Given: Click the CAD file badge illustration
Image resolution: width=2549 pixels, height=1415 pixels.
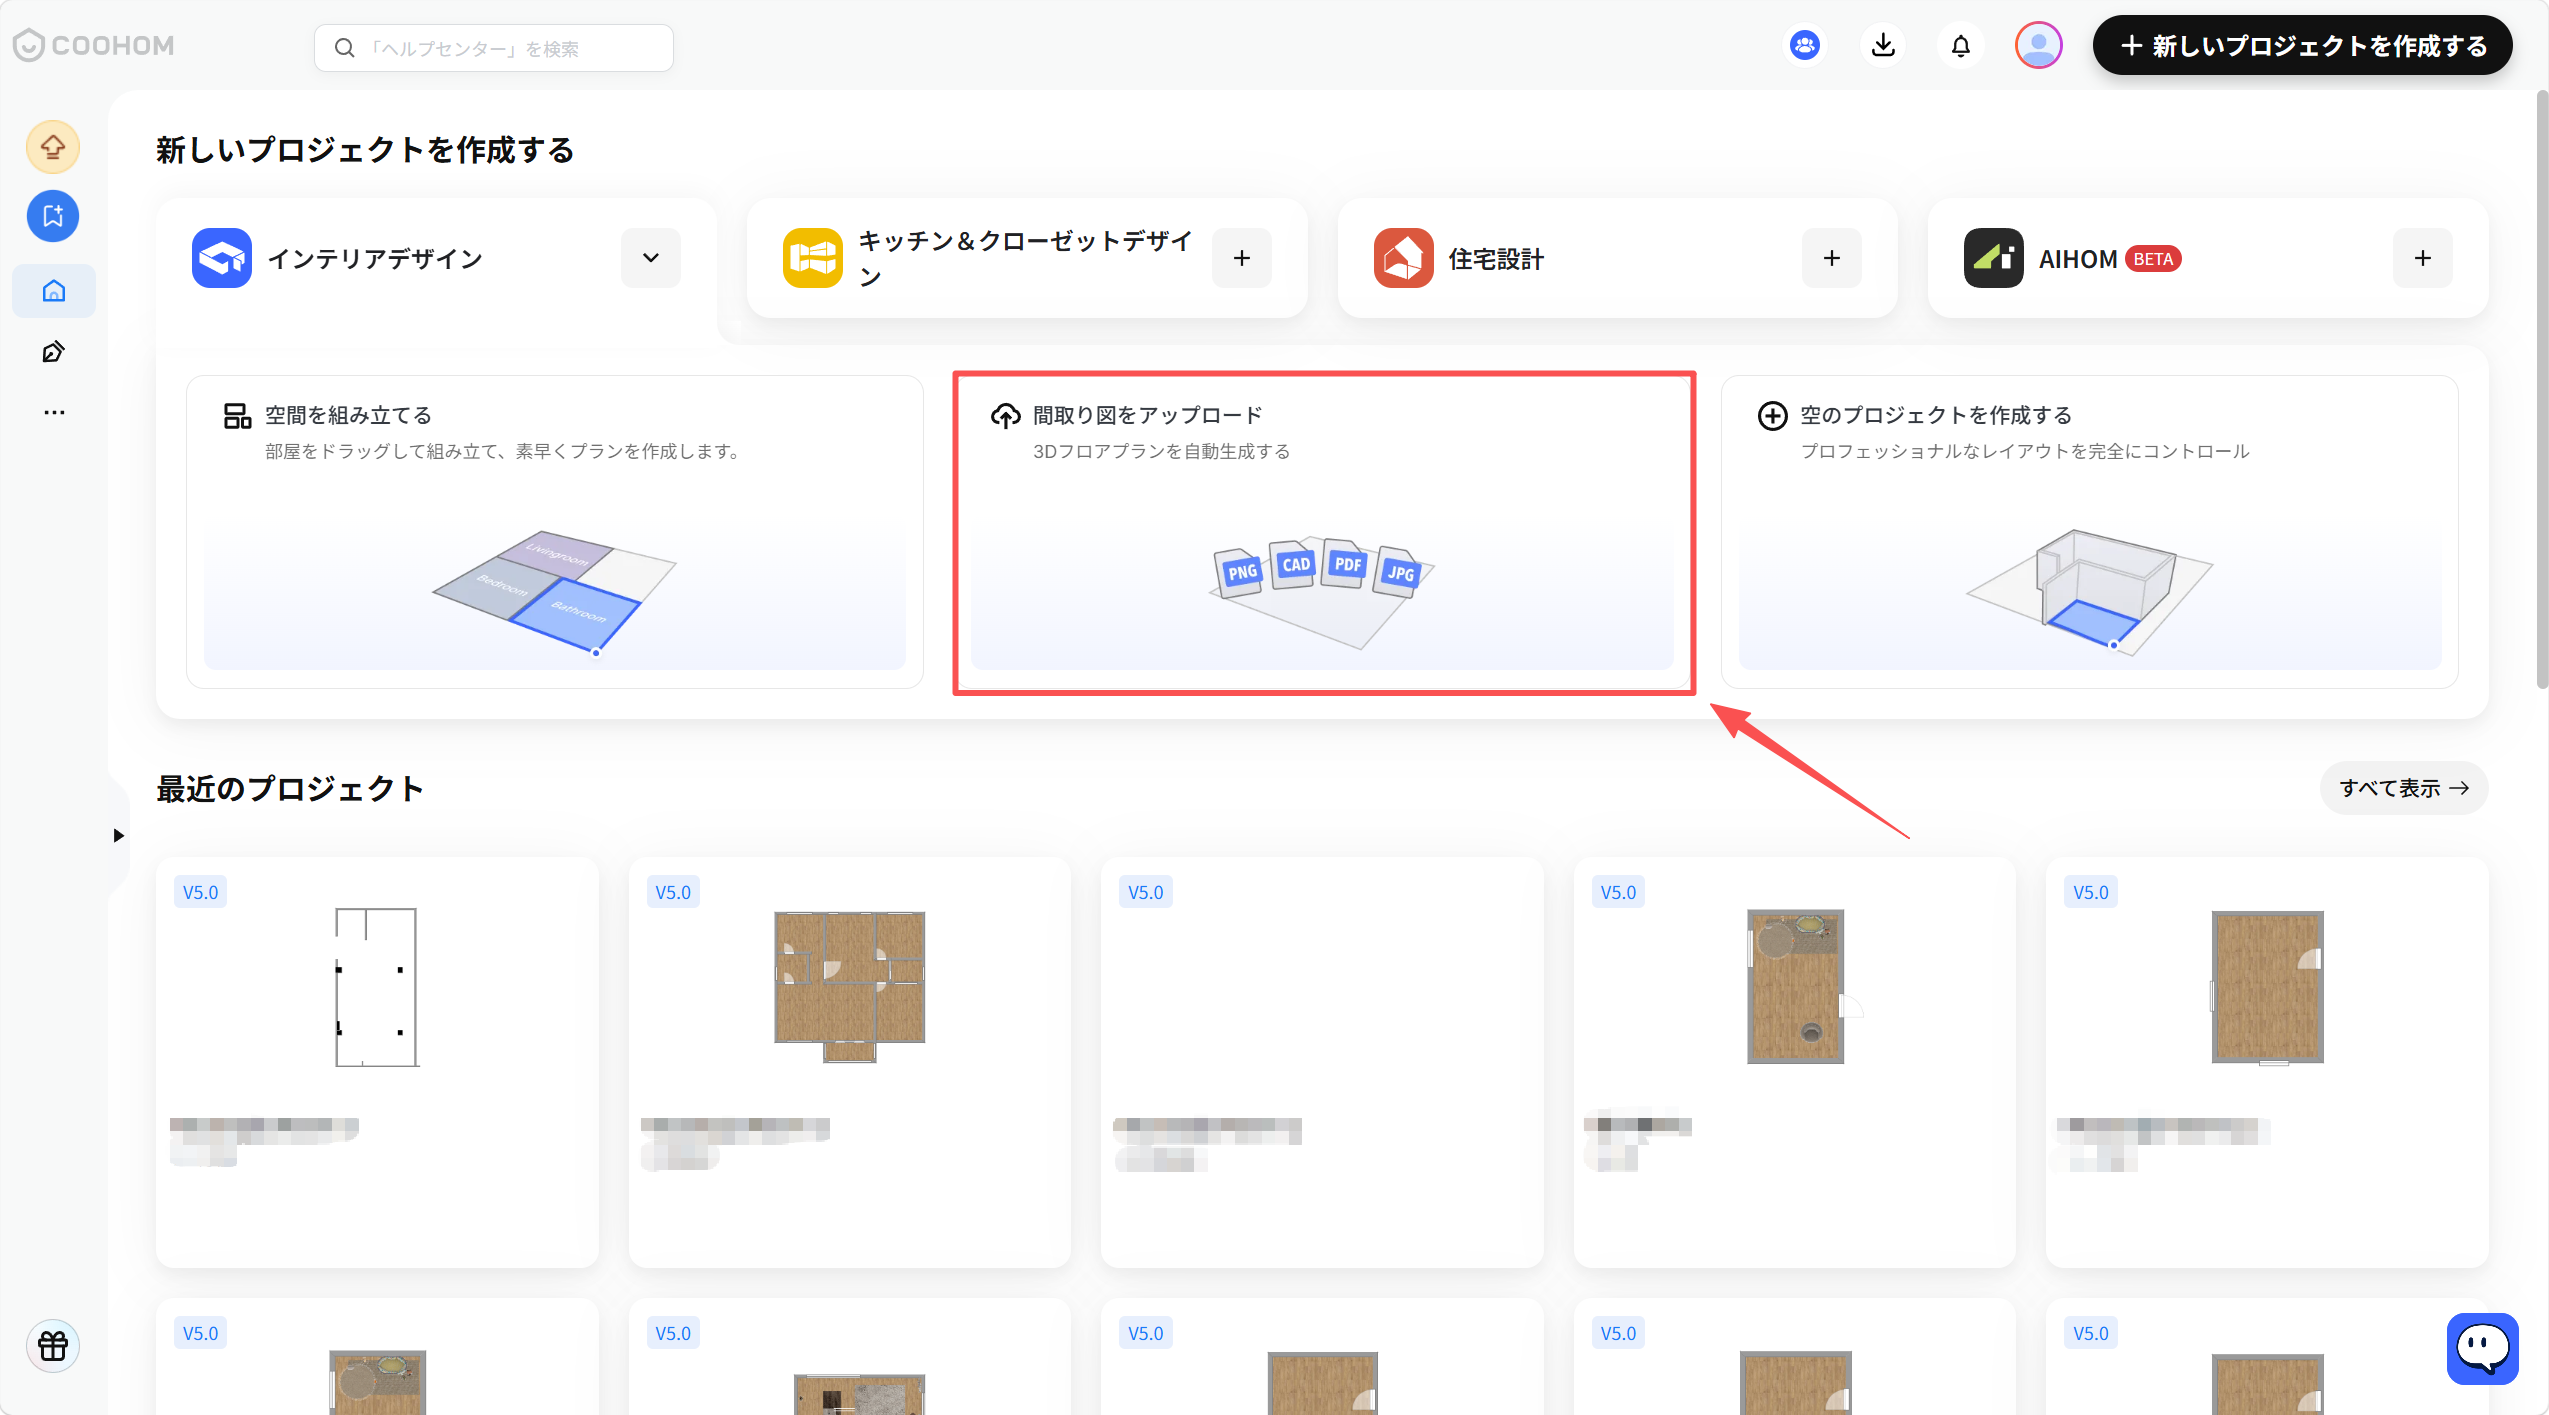Looking at the screenshot, I should (x=1294, y=564).
